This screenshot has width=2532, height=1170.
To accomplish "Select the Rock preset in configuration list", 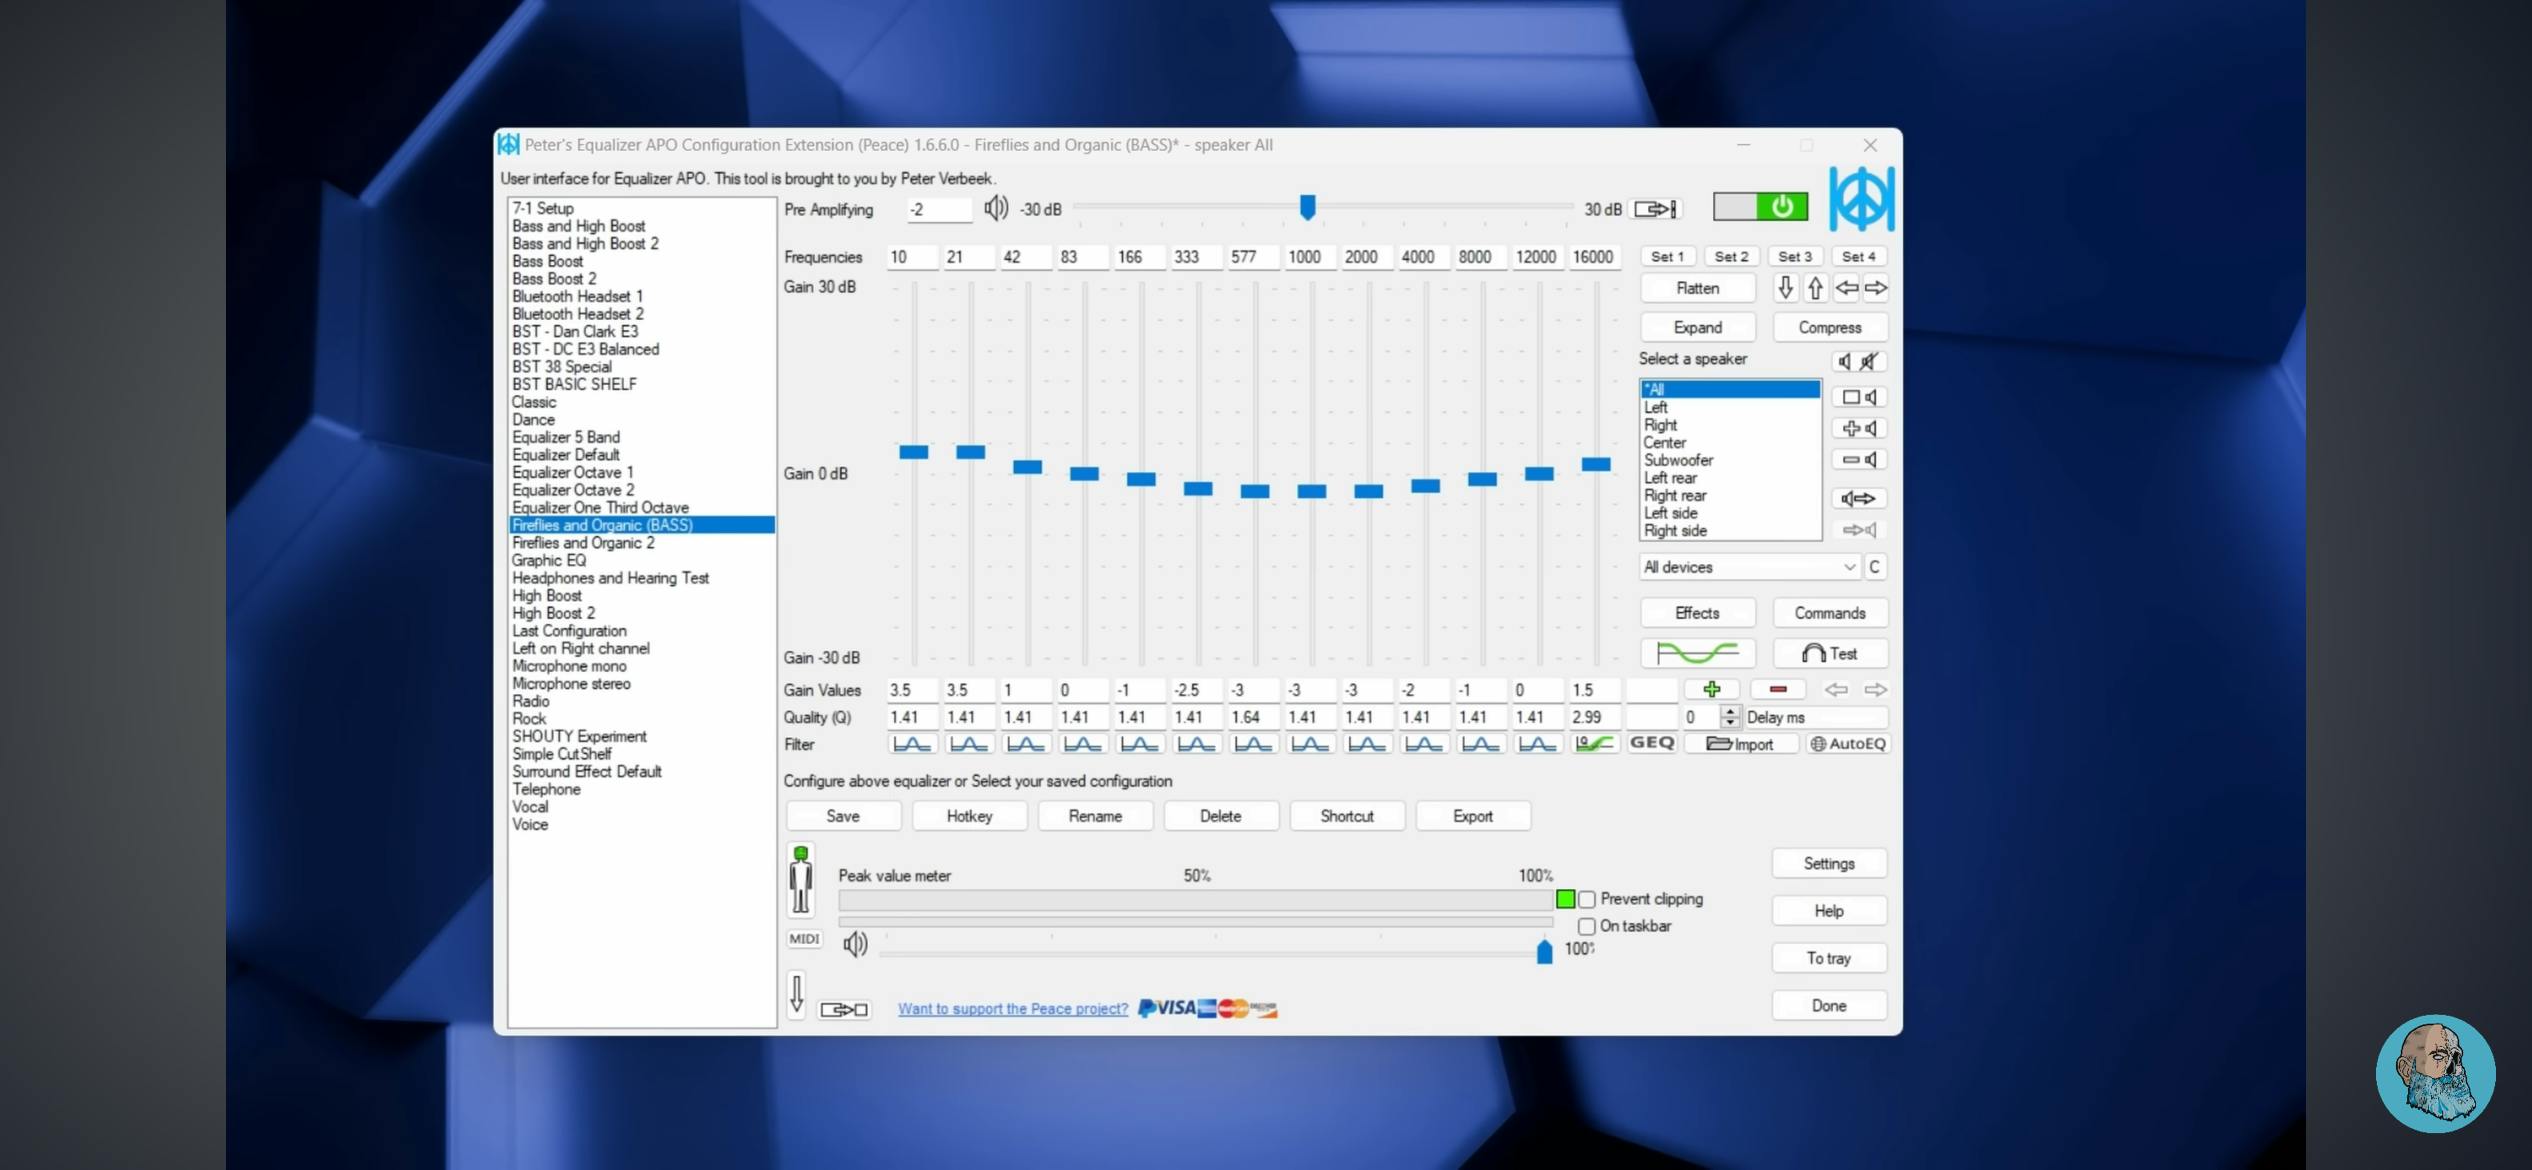I will tap(529, 719).
